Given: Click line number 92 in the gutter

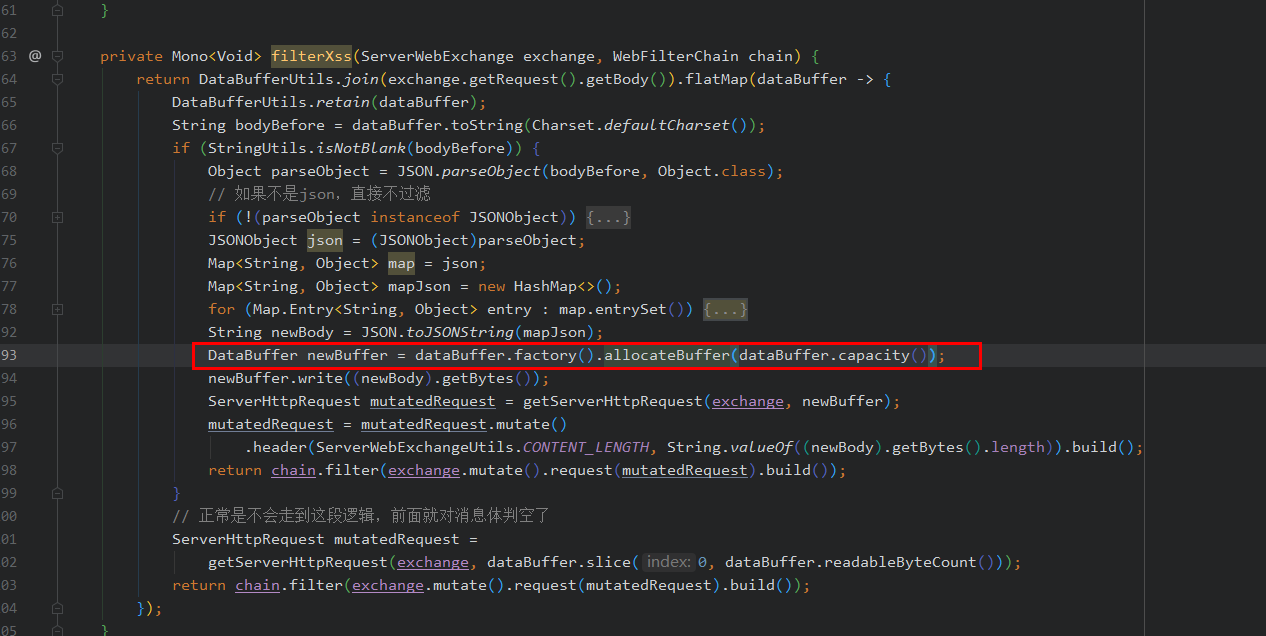Looking at the screenshot, I should click(8, 332).
